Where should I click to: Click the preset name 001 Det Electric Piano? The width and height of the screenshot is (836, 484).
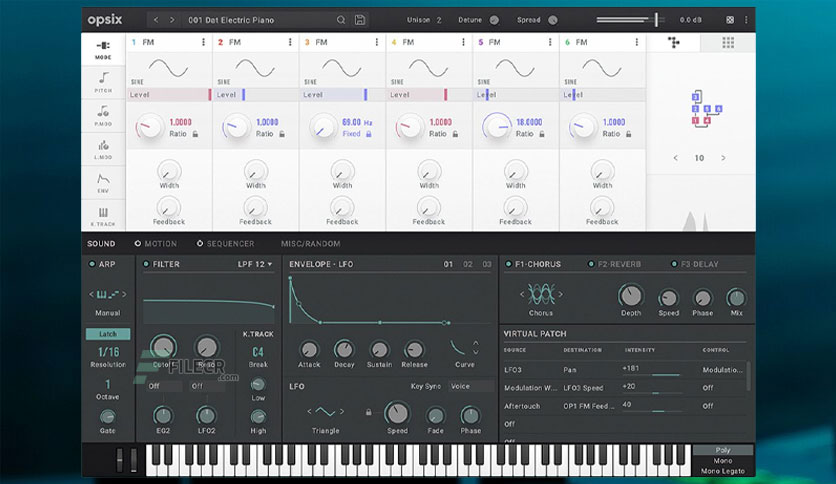231,20
